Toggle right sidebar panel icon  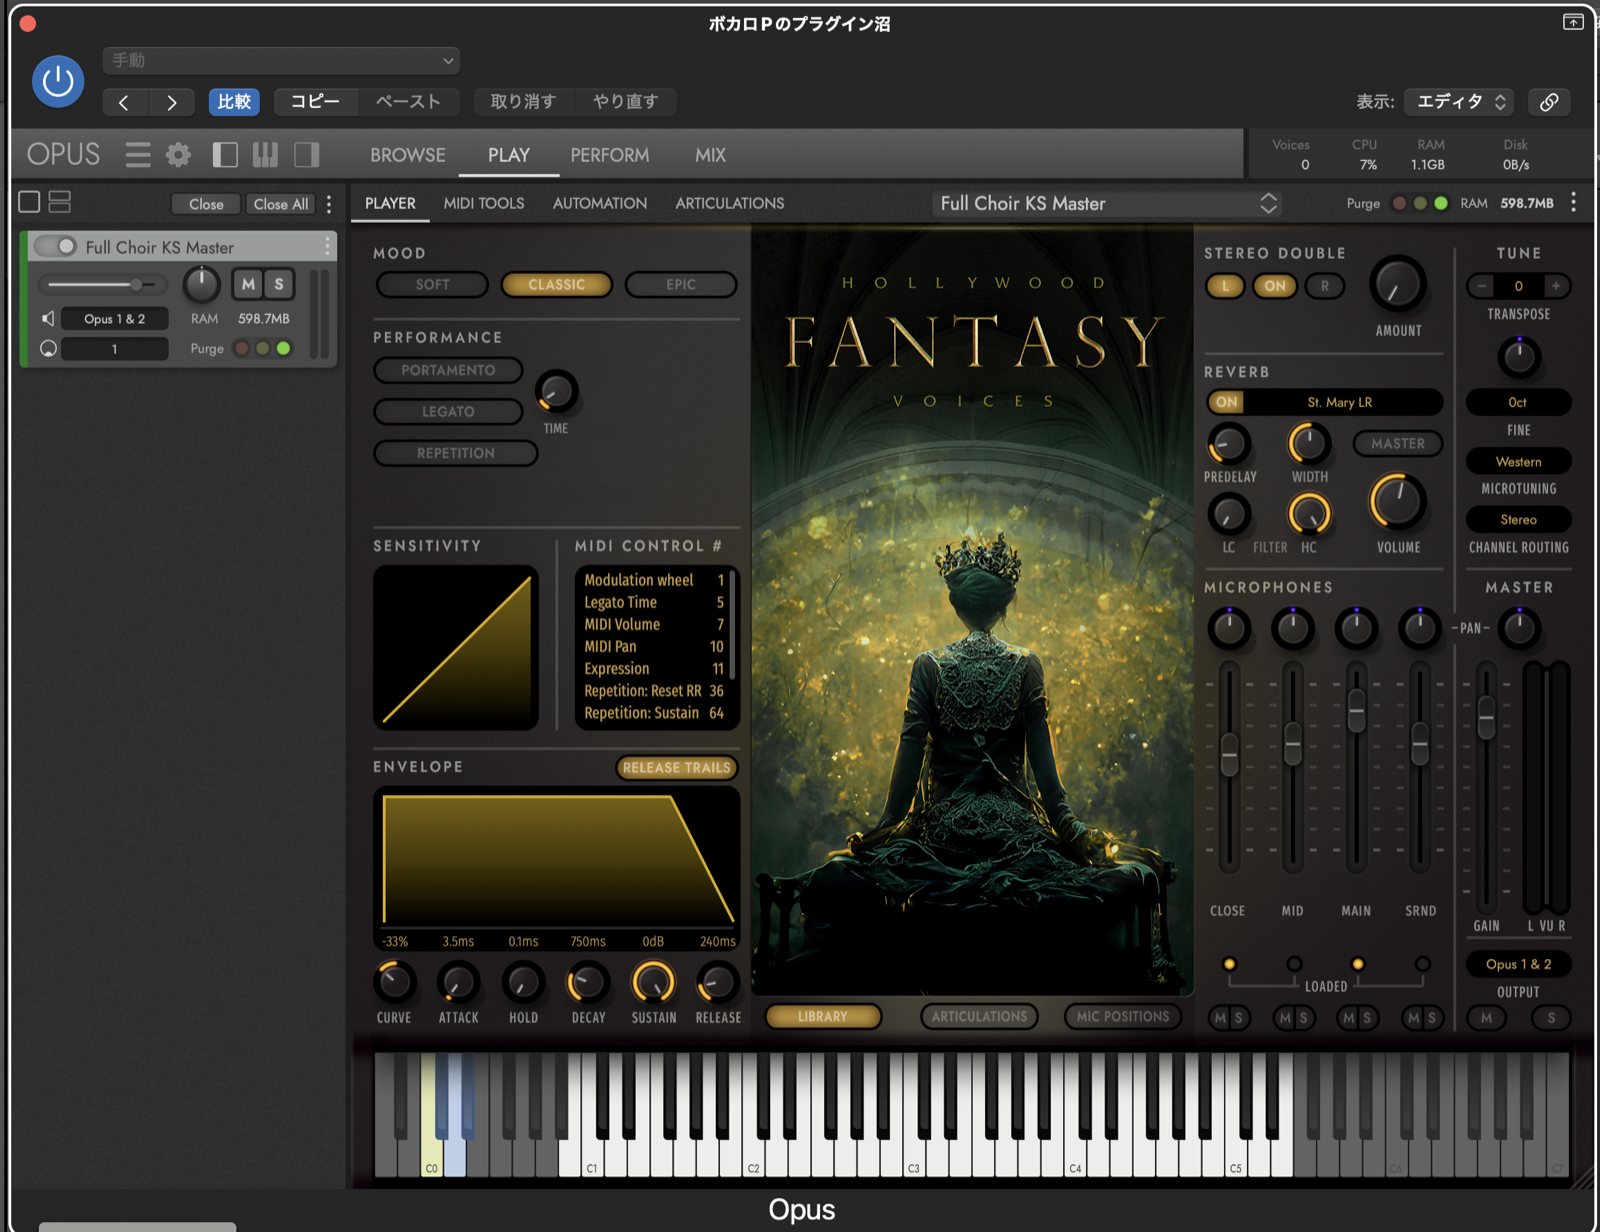[x=306, y=155]
